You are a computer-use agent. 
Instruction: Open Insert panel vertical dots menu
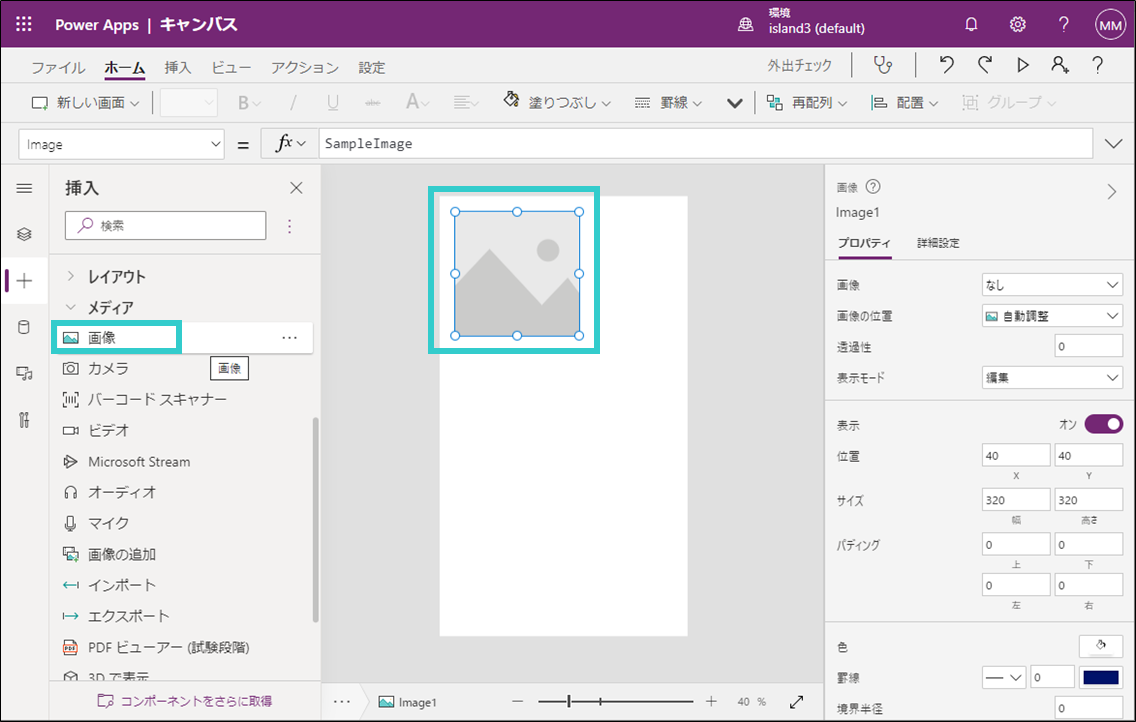(x=289, y=226)
